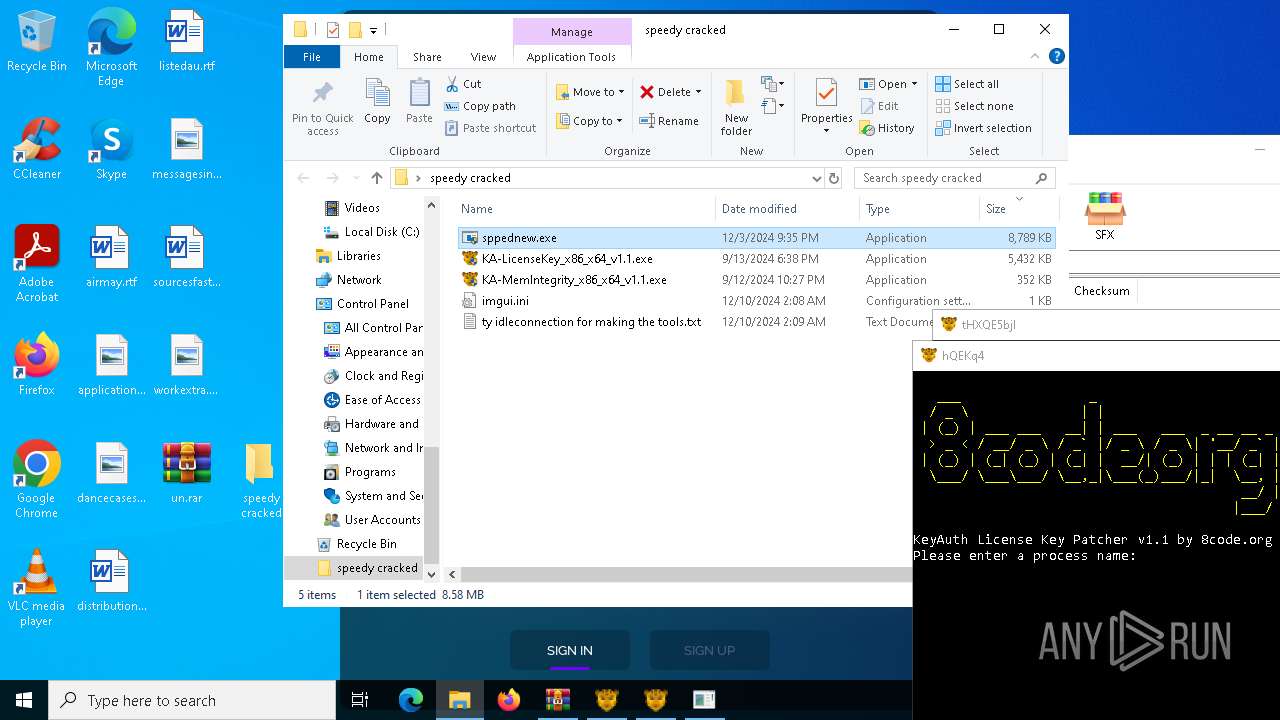Open the Properties ribbon button

(826, 107)
